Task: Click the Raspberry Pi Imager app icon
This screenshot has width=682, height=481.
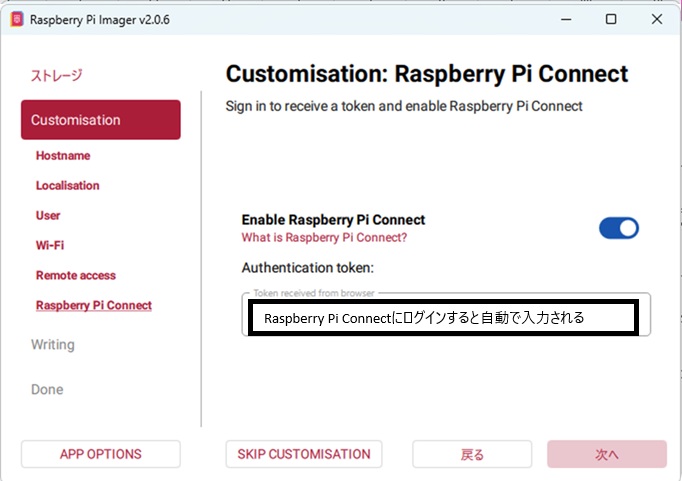Action: pyautogui.click(x=16, y=20)
